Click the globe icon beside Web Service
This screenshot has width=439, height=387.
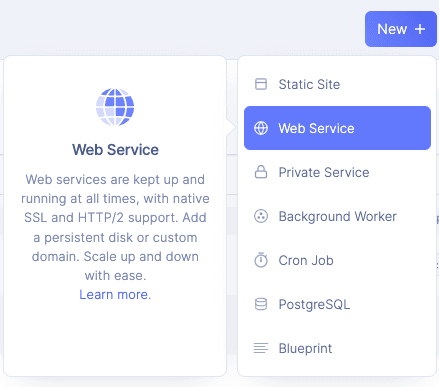[x=261, y=128]
